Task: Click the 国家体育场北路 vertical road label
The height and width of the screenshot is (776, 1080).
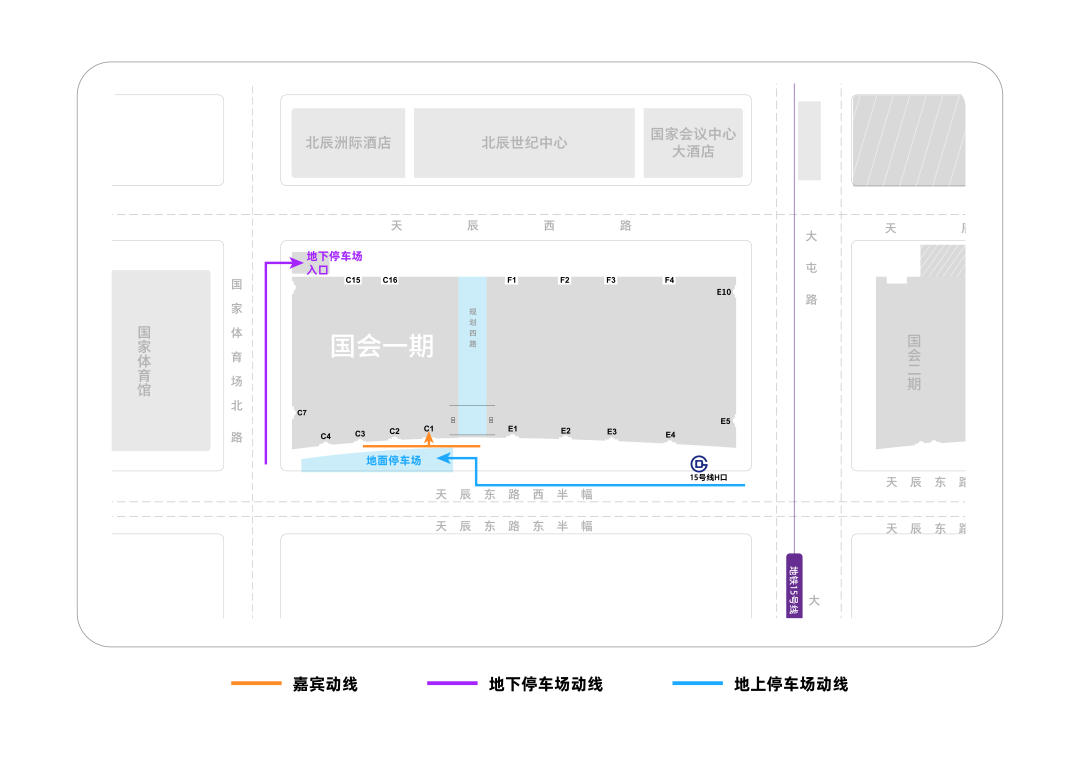Action: click(x=237, y=361)
